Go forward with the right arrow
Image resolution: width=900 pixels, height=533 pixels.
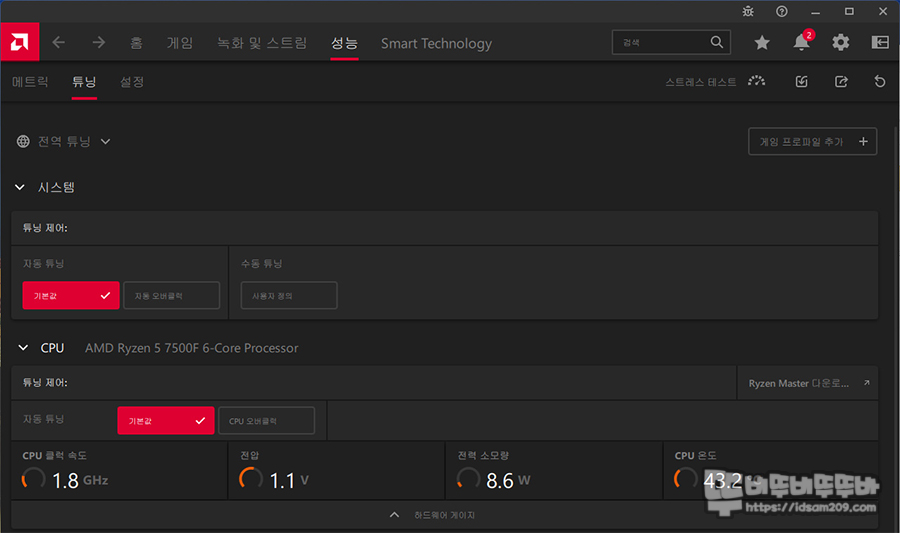[x=99, y=42]
